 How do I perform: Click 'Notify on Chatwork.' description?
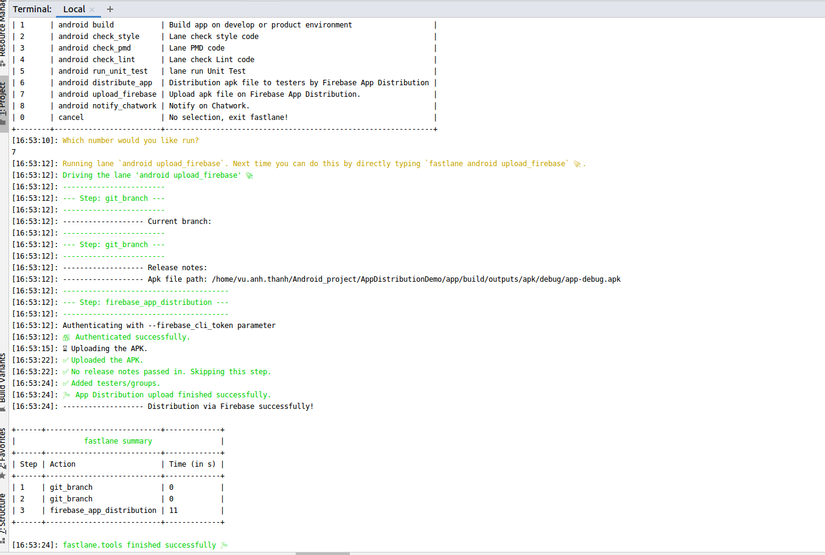pos(209,106)
